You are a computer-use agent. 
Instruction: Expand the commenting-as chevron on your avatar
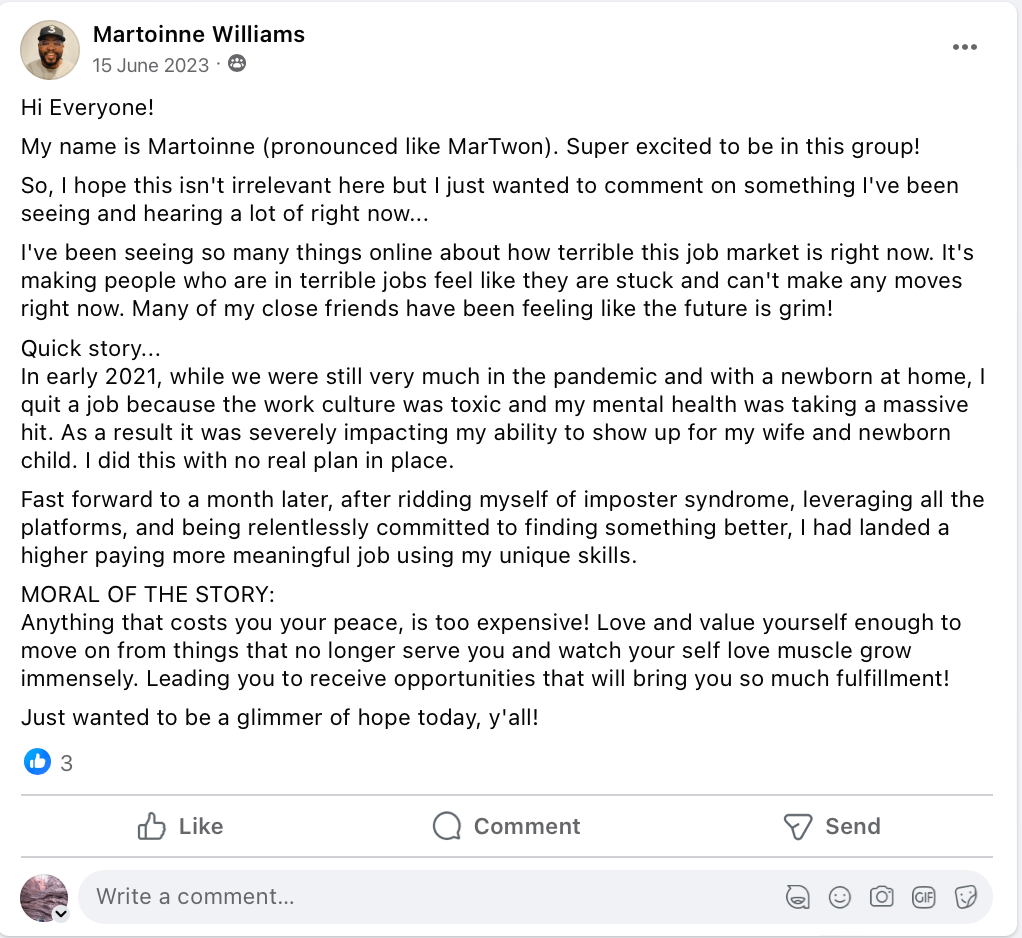coord(61,913)
